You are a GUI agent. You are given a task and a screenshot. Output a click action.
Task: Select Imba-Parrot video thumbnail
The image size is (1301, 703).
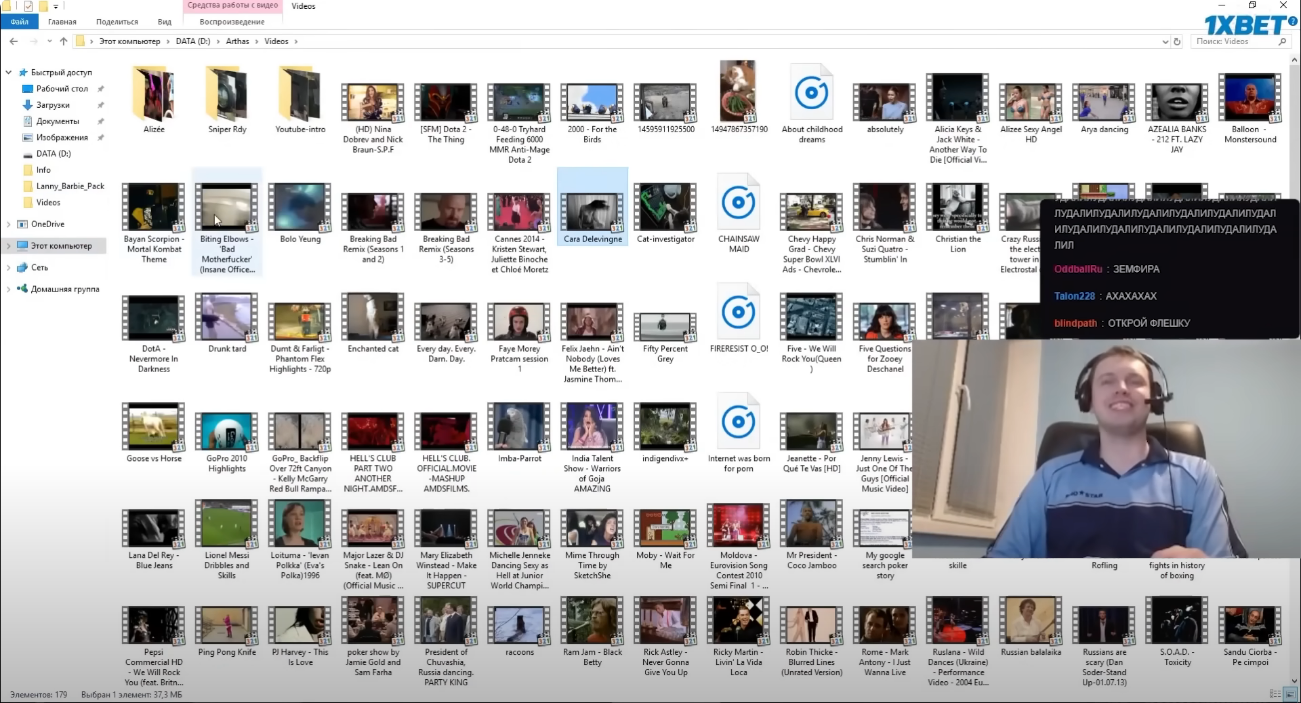(519, 427)
